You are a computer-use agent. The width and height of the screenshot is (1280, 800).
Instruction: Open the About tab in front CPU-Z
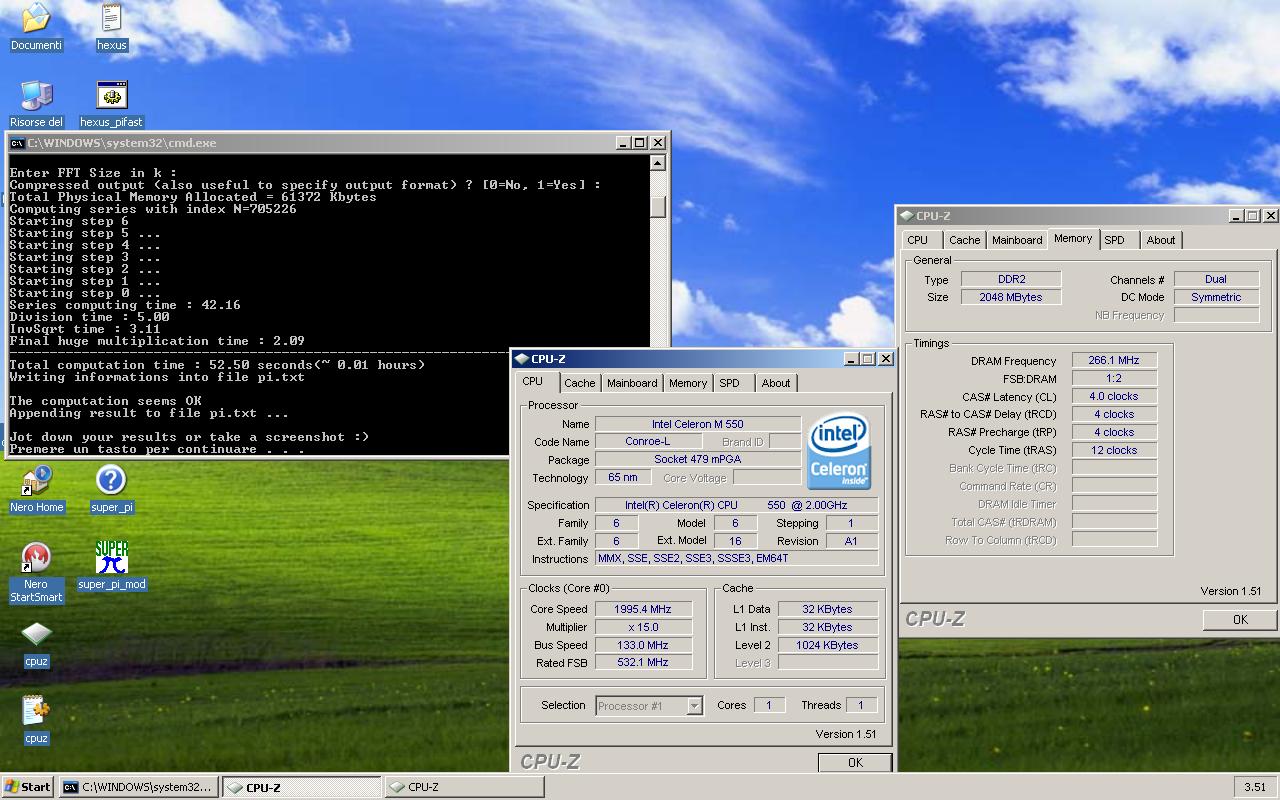[776, 383]
